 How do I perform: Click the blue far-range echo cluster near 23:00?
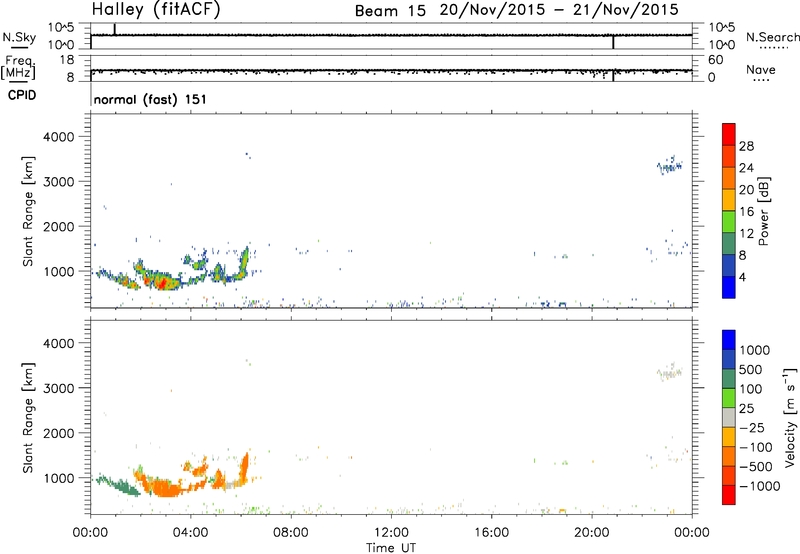tap(669, 165)
